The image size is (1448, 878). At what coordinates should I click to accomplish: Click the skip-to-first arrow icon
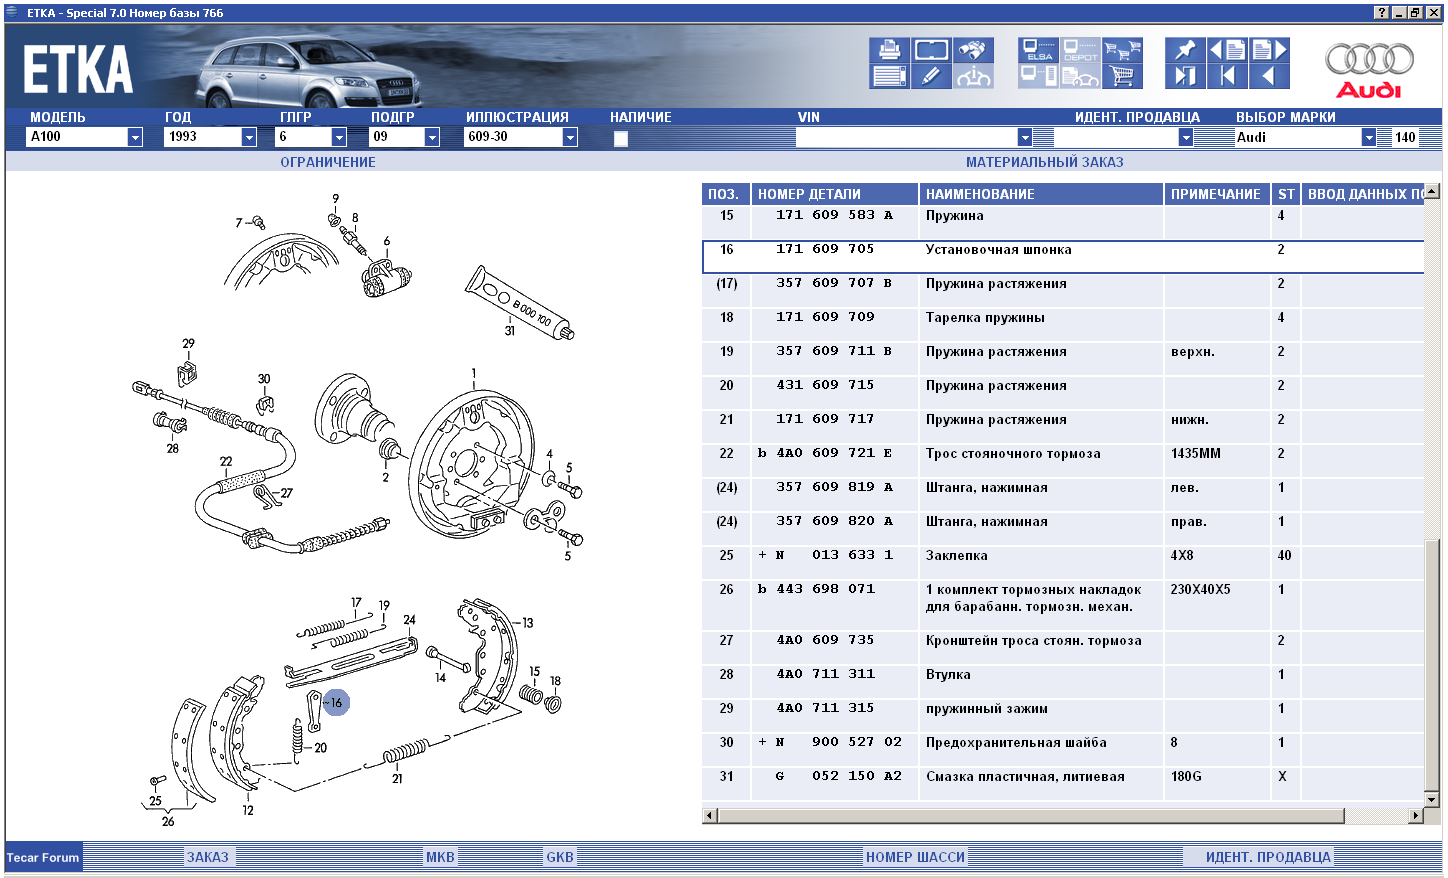pos(1227,76)
